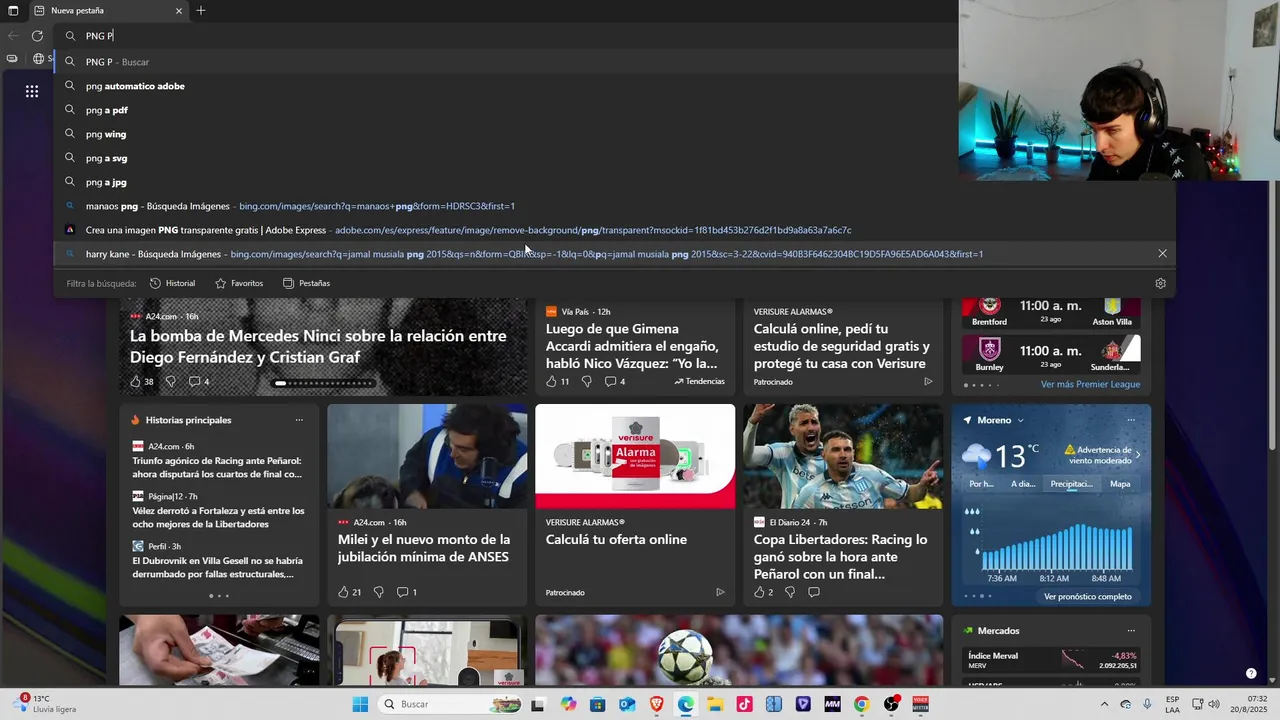The width and height of the screenshot is (1280, 720).
Task: Click Ver pronóstico completo link
Action: point(1088,597)
